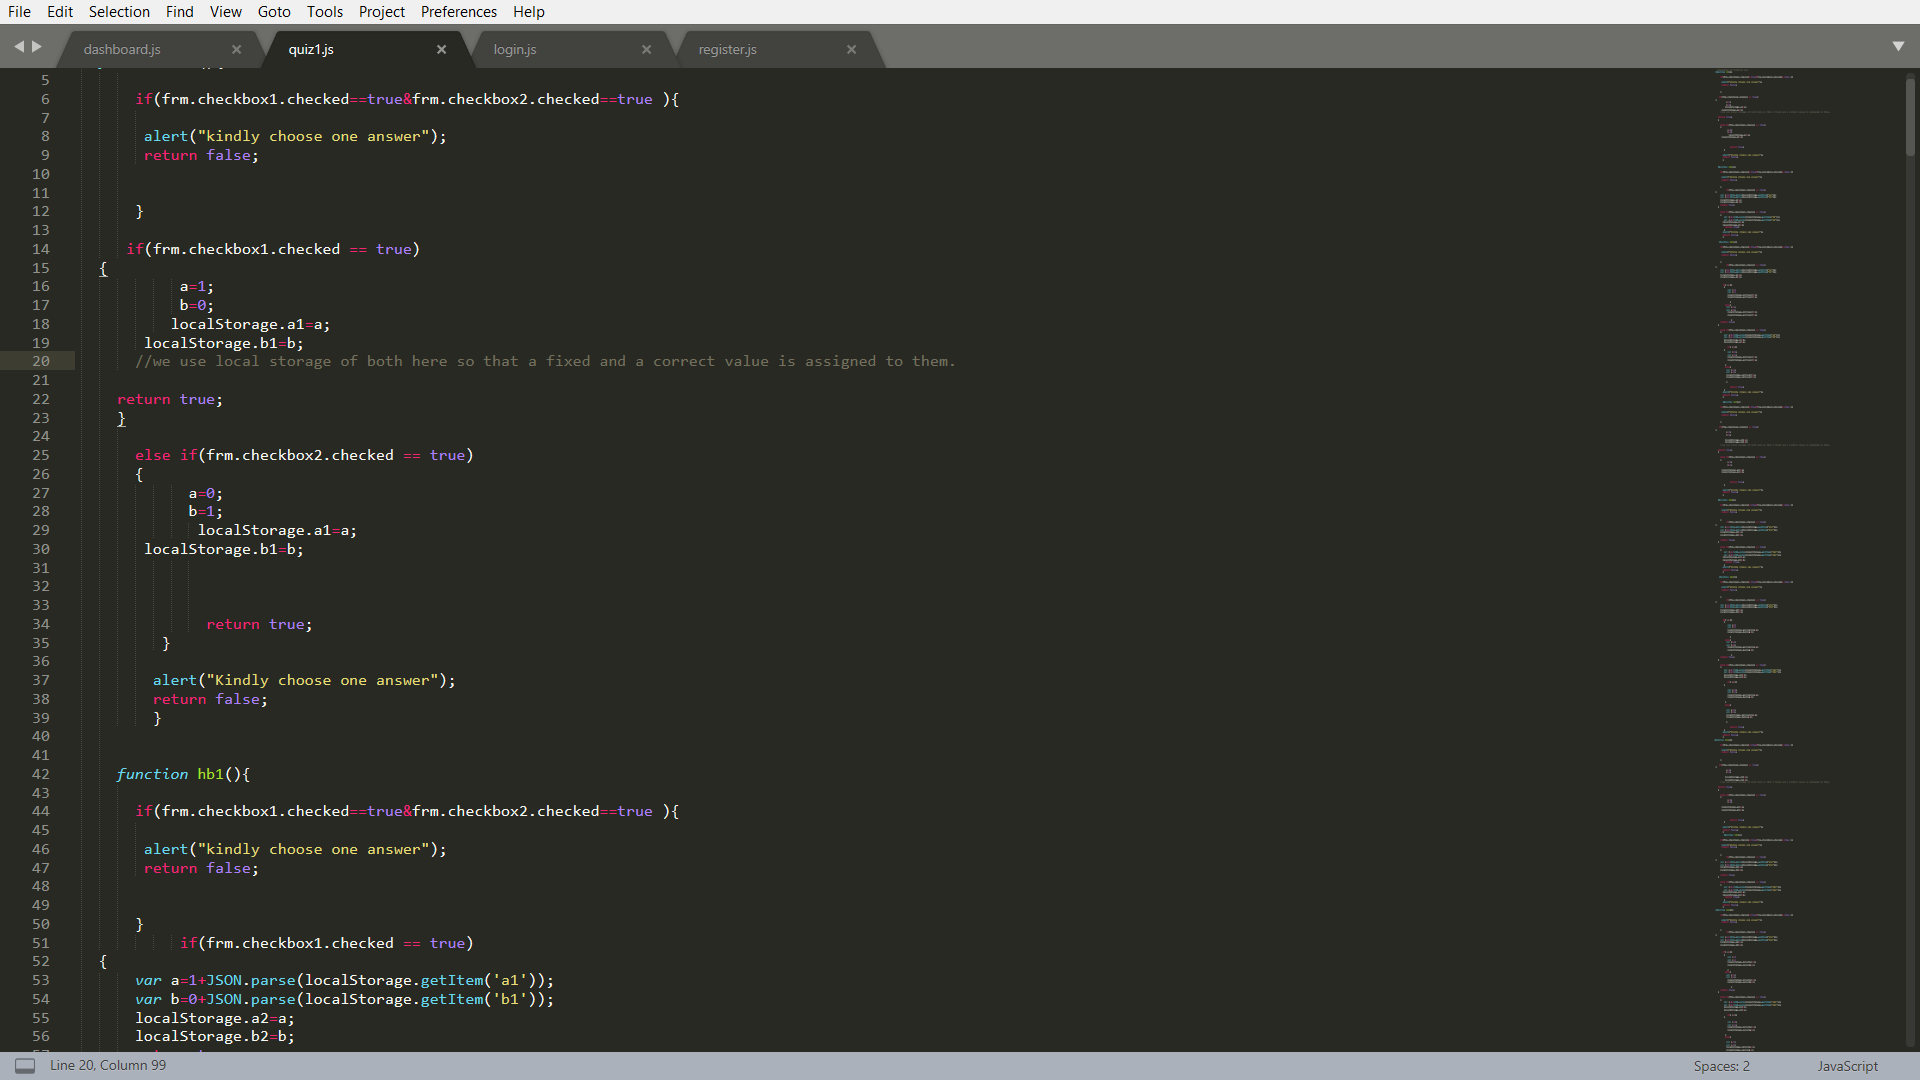Close the register.js tab

[x=851, y=50]
